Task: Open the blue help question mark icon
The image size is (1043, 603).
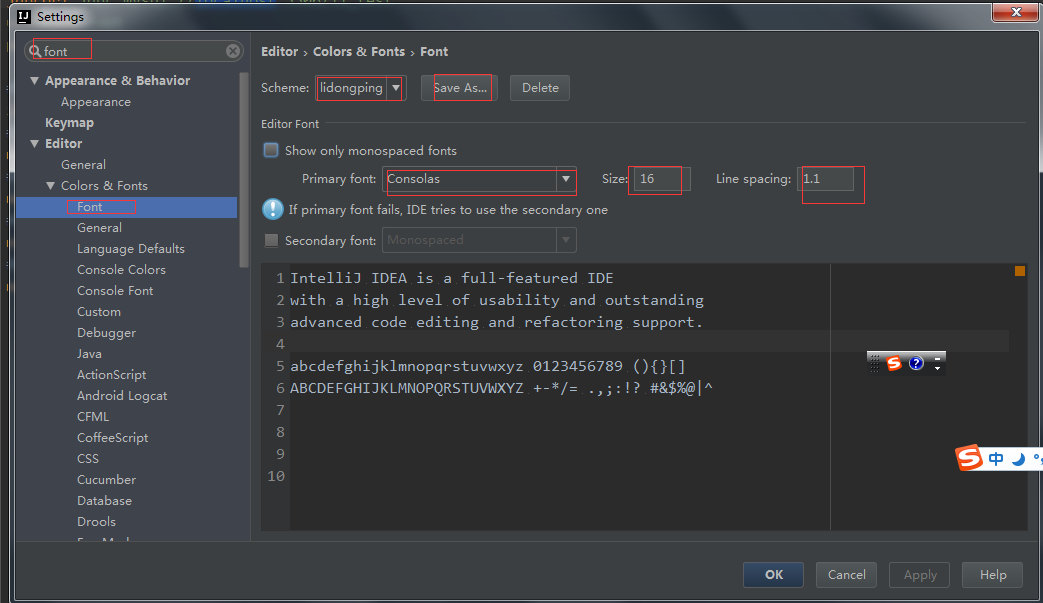Action: pos(917,363)
